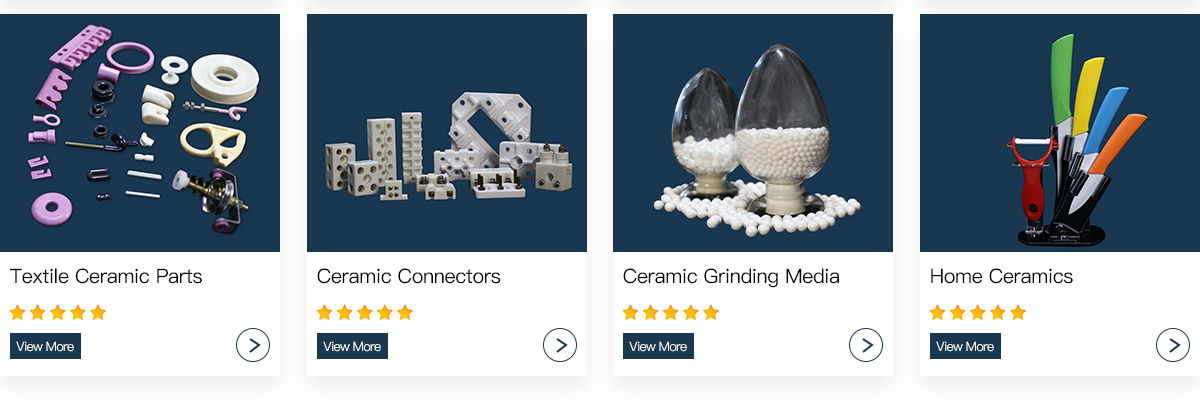Click arrow icon on Ceramic Grinding Media card
Image resolution: width=1200 pixels, height=411 pixels.
(866, 345)
